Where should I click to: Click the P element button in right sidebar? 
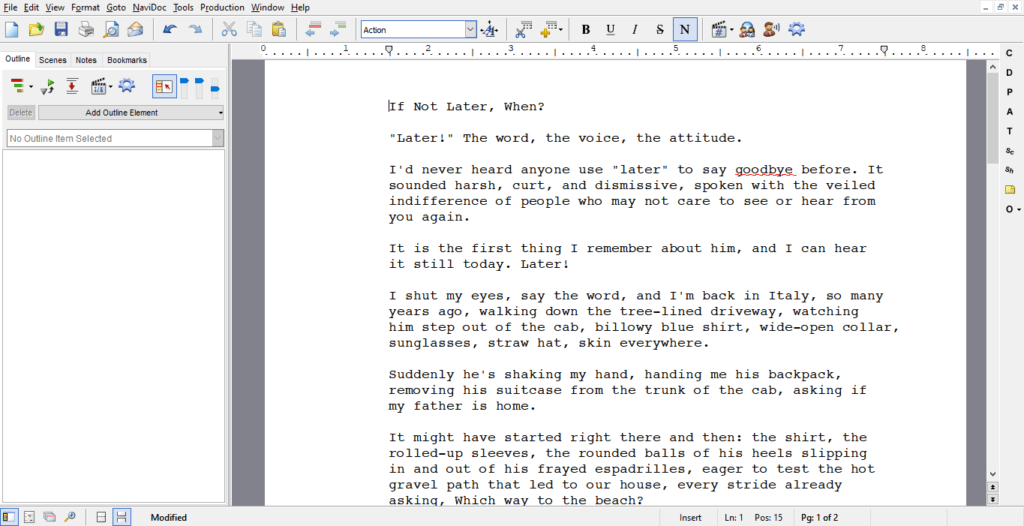click(1010, 92)
